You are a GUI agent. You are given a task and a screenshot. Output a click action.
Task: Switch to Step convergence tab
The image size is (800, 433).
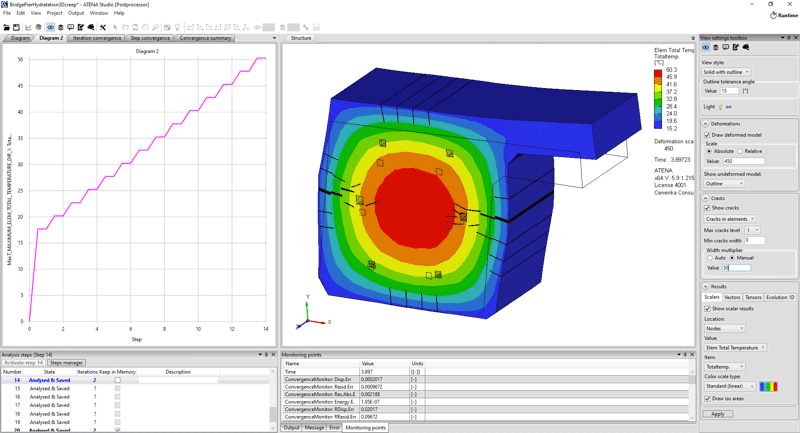(x=149, y=38)
